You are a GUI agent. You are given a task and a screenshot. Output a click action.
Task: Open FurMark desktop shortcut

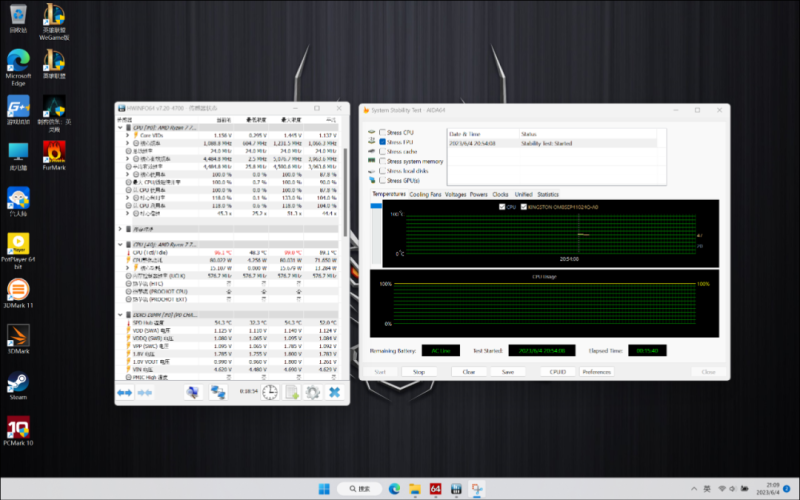(x=54, y=153)
